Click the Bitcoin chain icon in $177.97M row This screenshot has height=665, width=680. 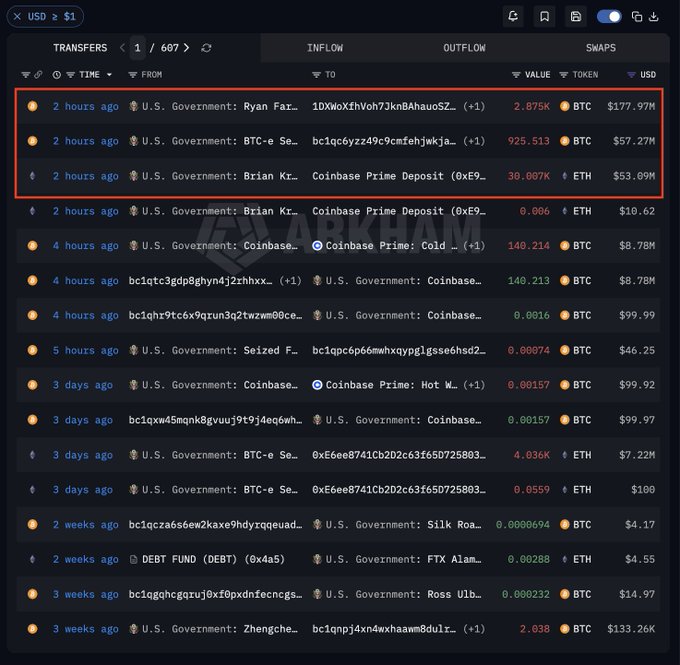32,106
